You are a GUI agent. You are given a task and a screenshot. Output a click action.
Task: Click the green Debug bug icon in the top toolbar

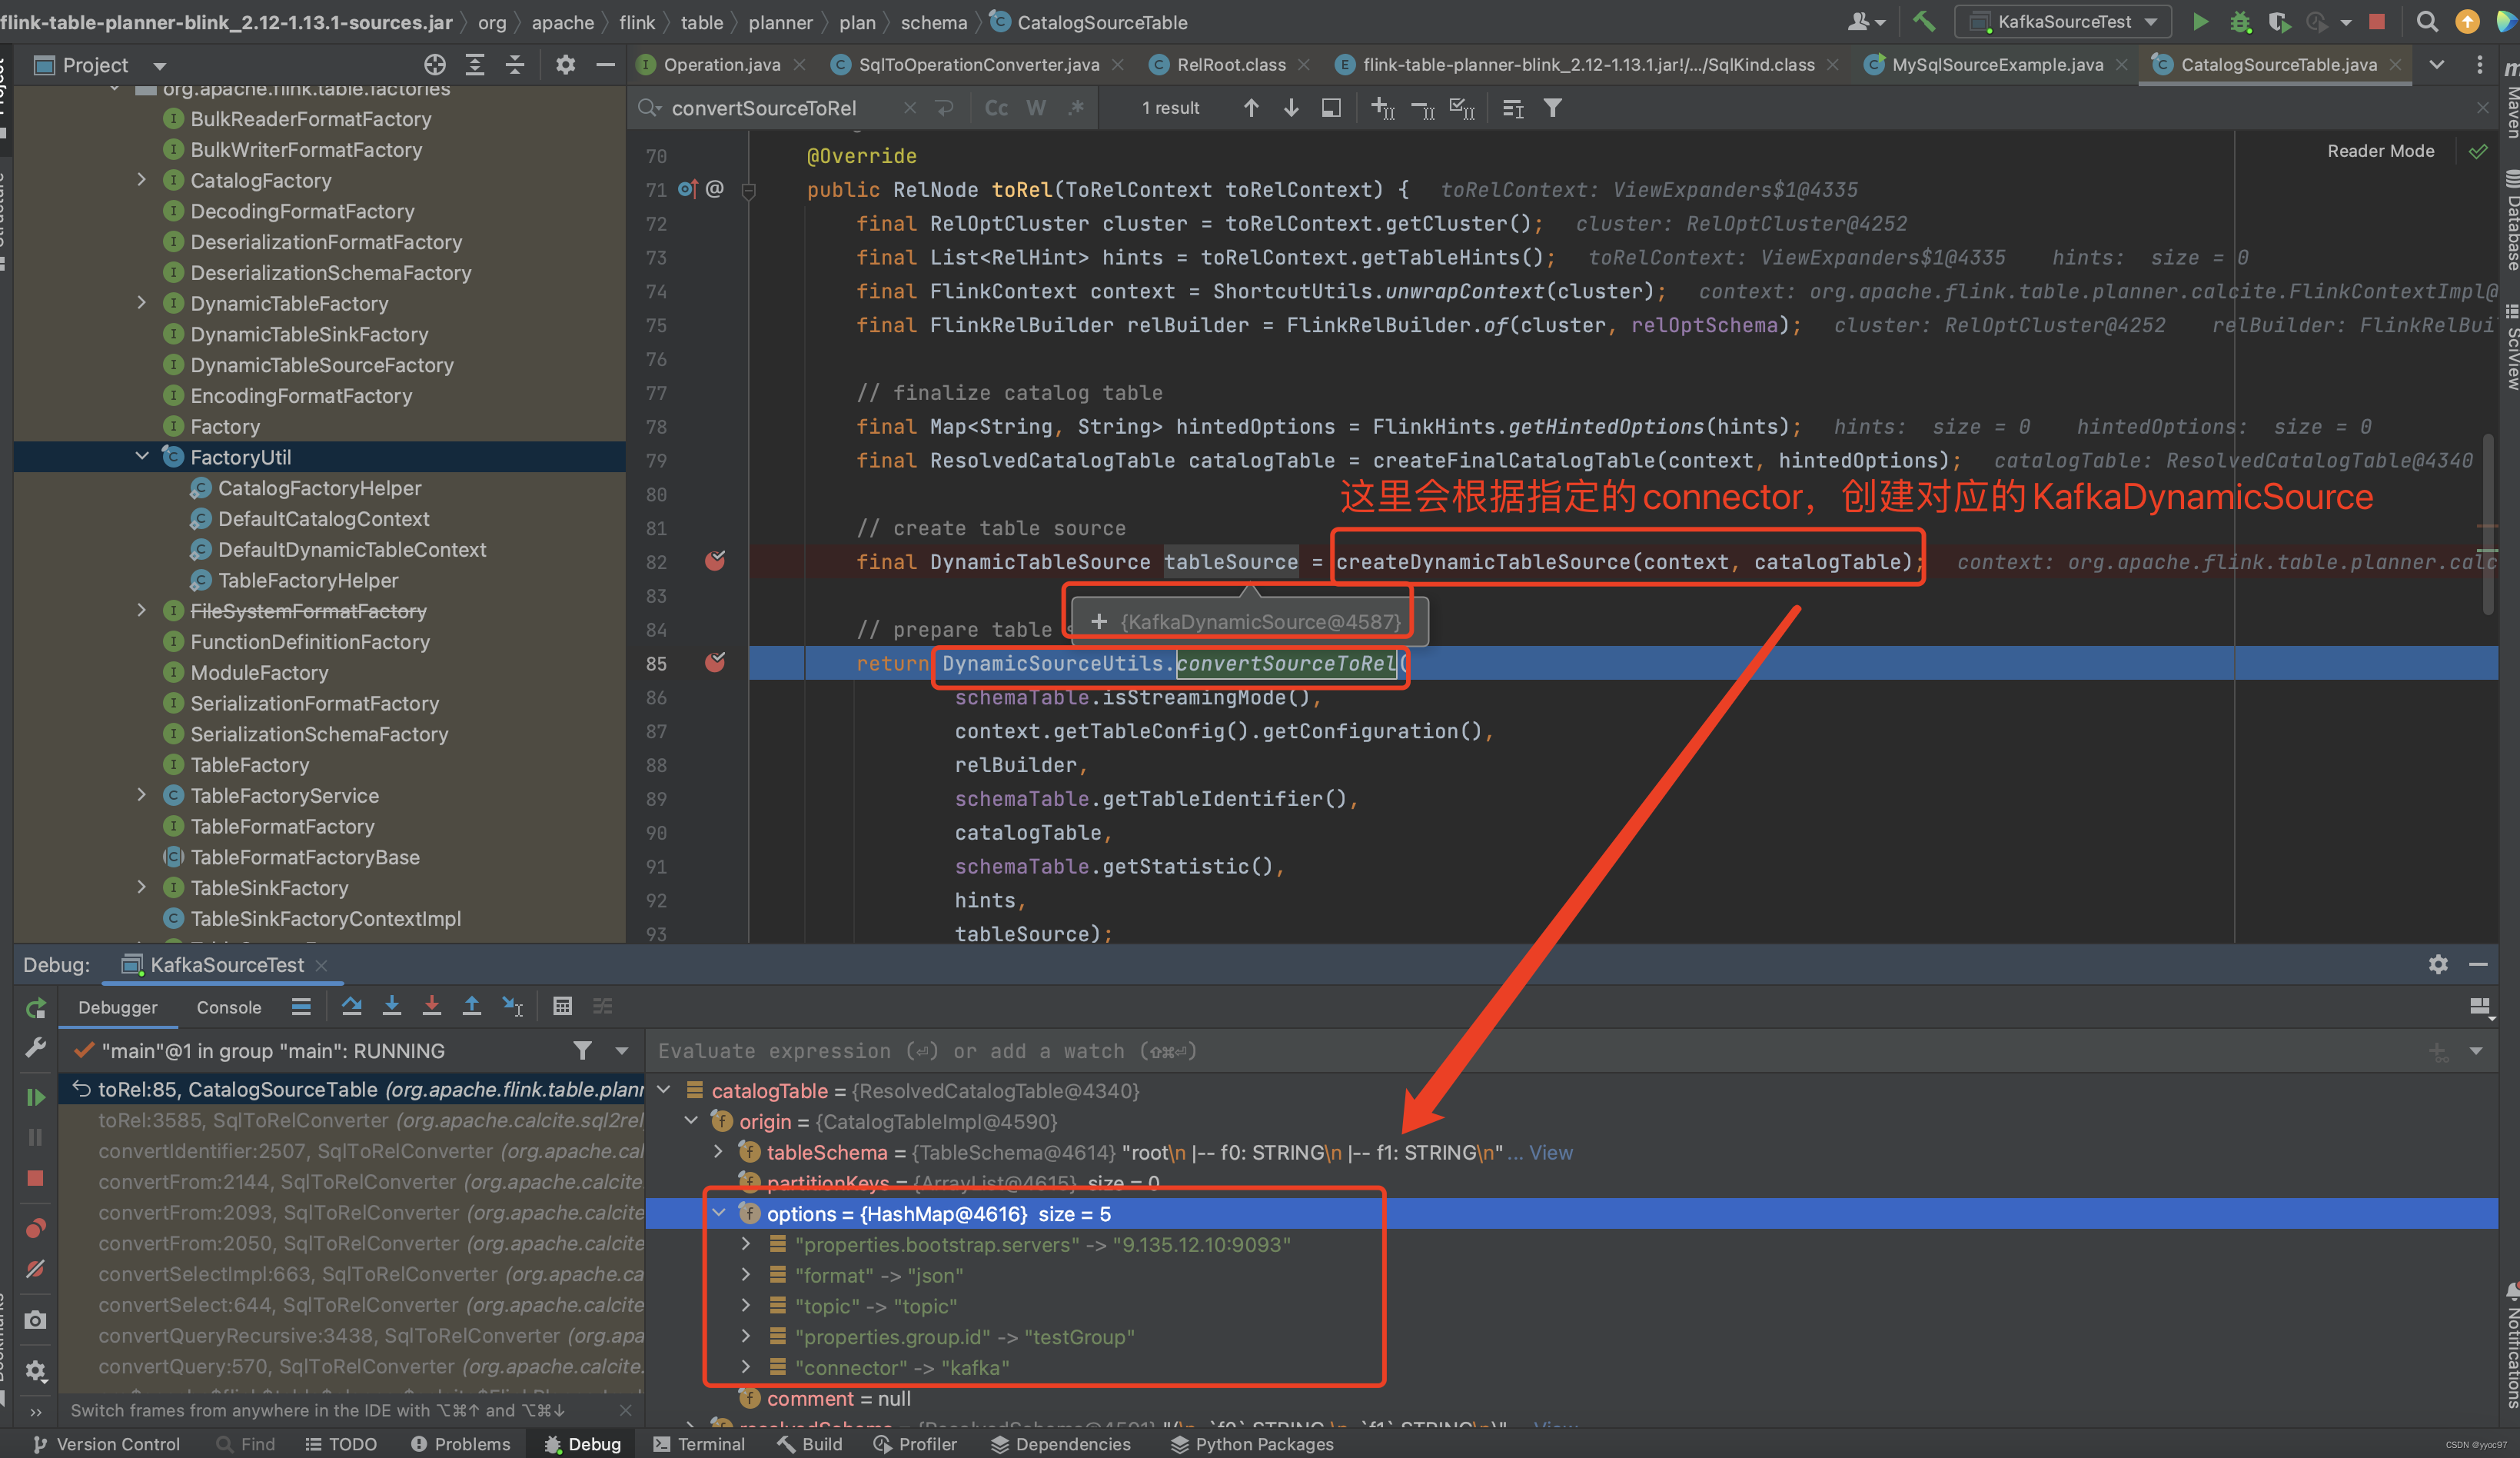(2240, 22)
